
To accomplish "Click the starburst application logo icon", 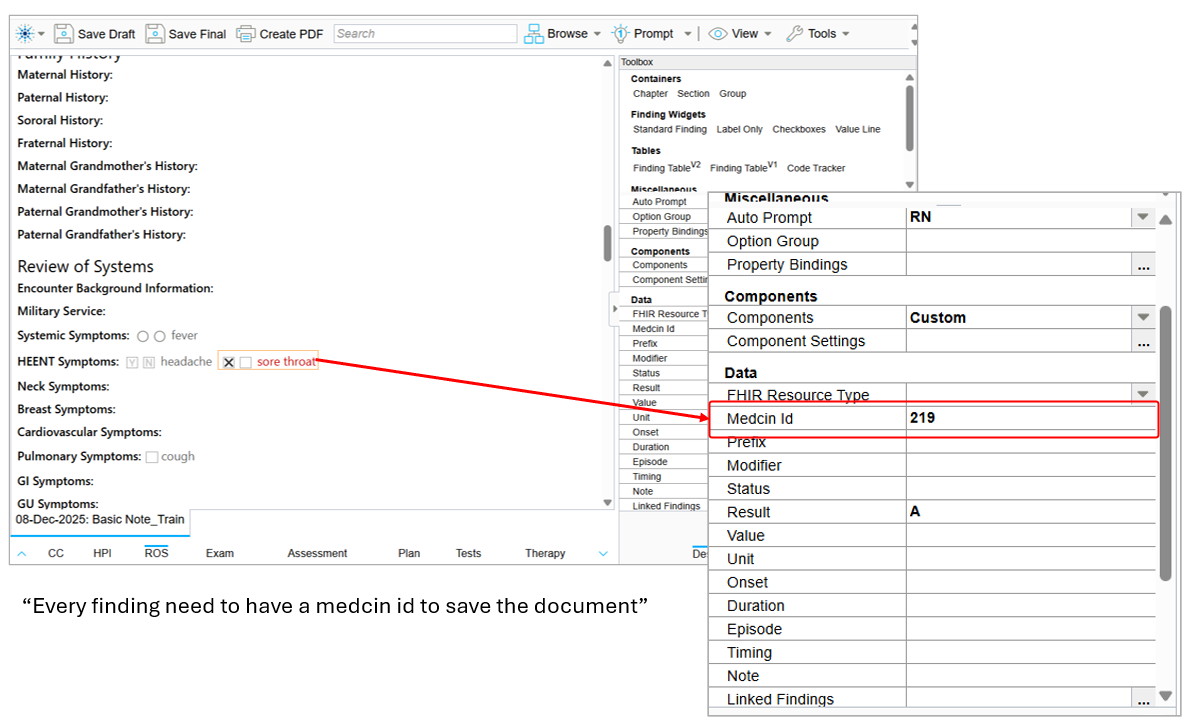I will (x=24, y=34).
